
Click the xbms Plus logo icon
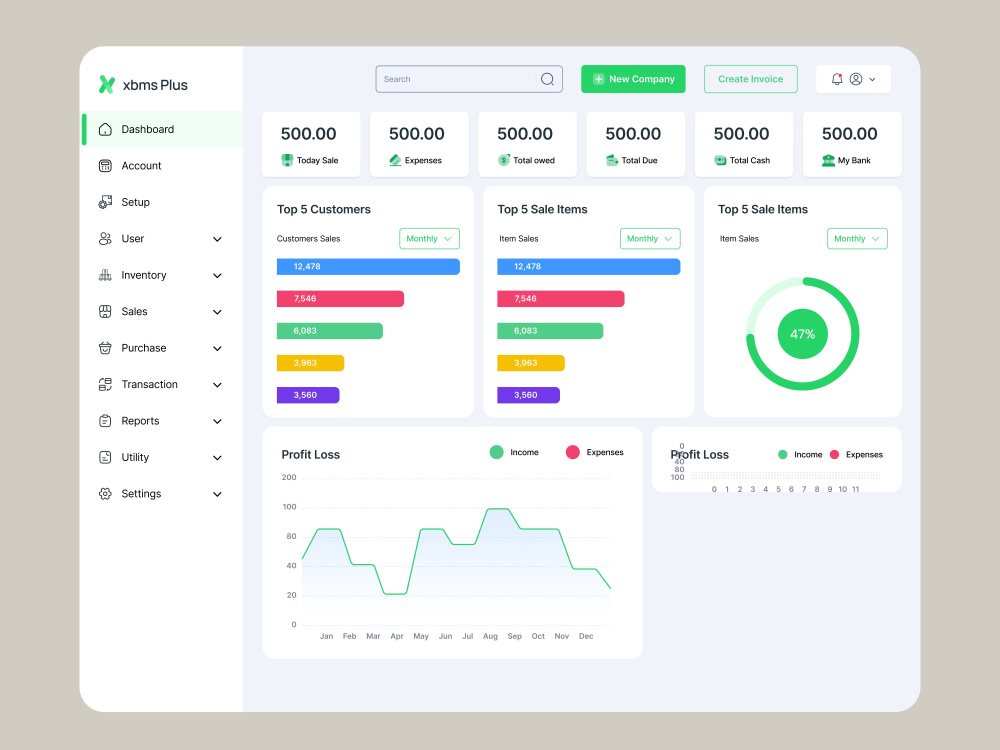107,84
